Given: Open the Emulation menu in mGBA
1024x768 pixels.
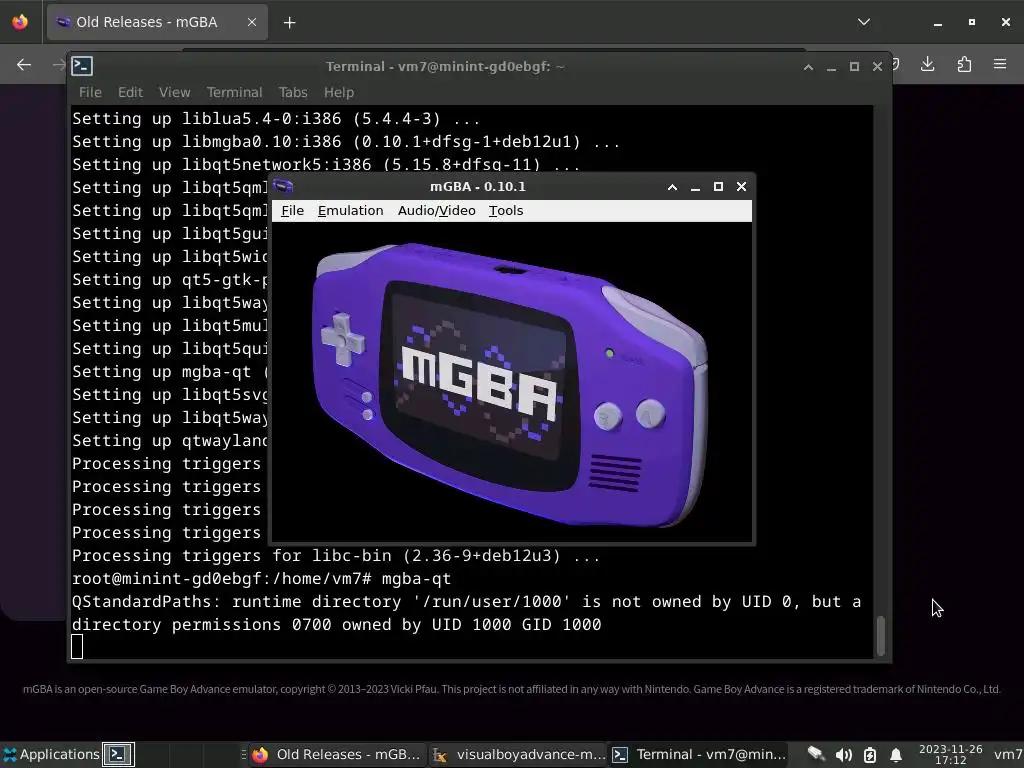Looking at the screenshot, I should (350, 210).
